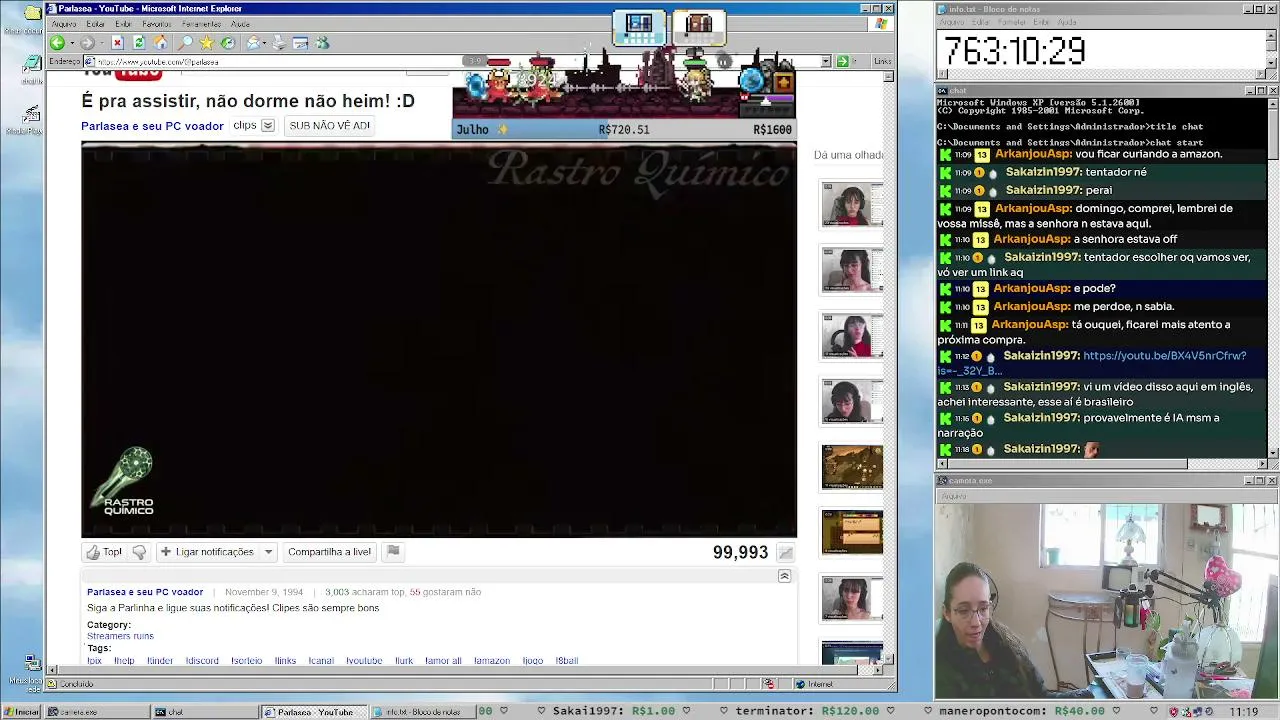Click the thumbs down dislike icon
Screen dimensions: 1280x720
point(139,552)
